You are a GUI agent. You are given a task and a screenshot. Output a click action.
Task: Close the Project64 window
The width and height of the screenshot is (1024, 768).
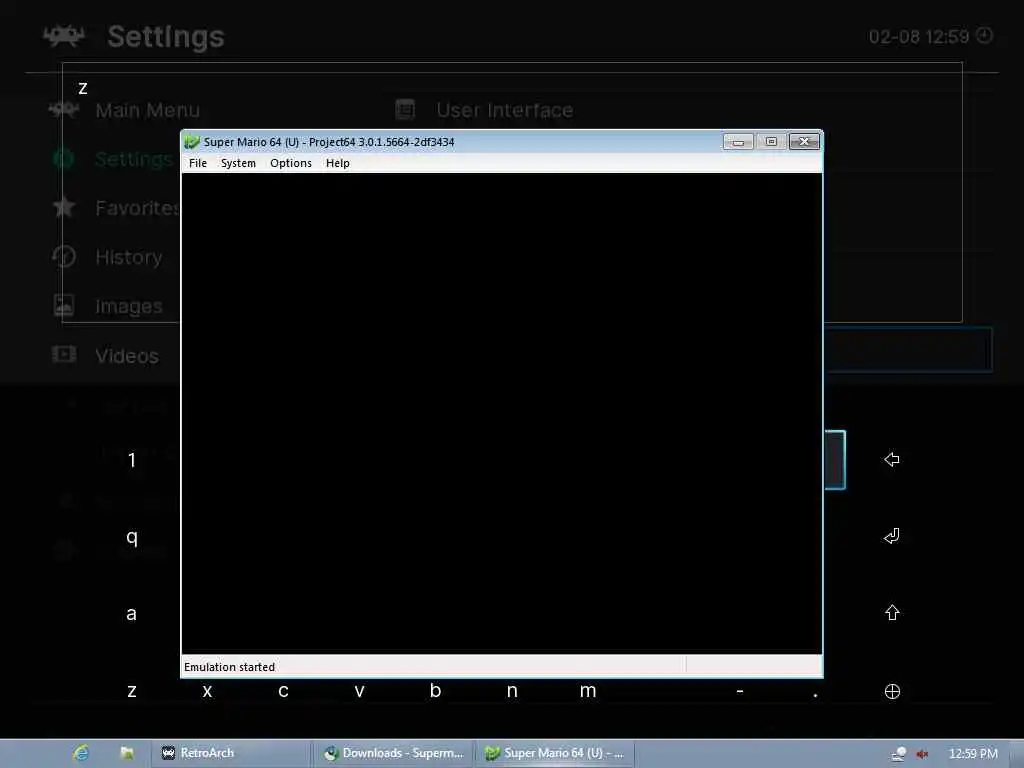(804, 142)
